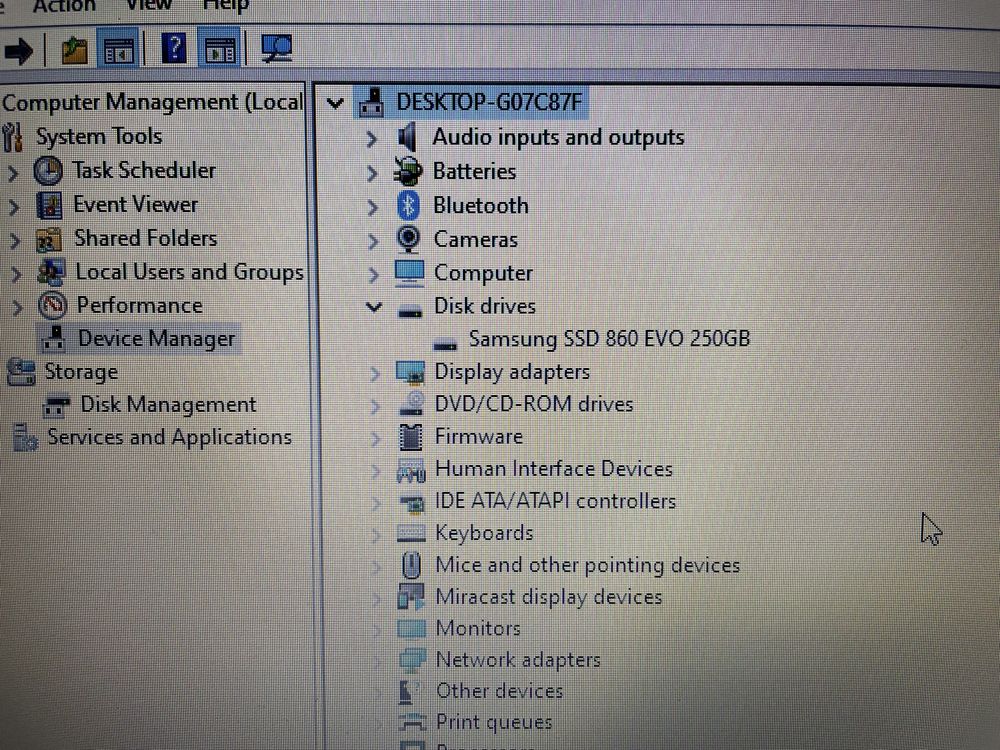This screenshot has height=750, width=1000.
Task: Expand the DVD/CD-ROM drives category
Action: tap(376, 406)
